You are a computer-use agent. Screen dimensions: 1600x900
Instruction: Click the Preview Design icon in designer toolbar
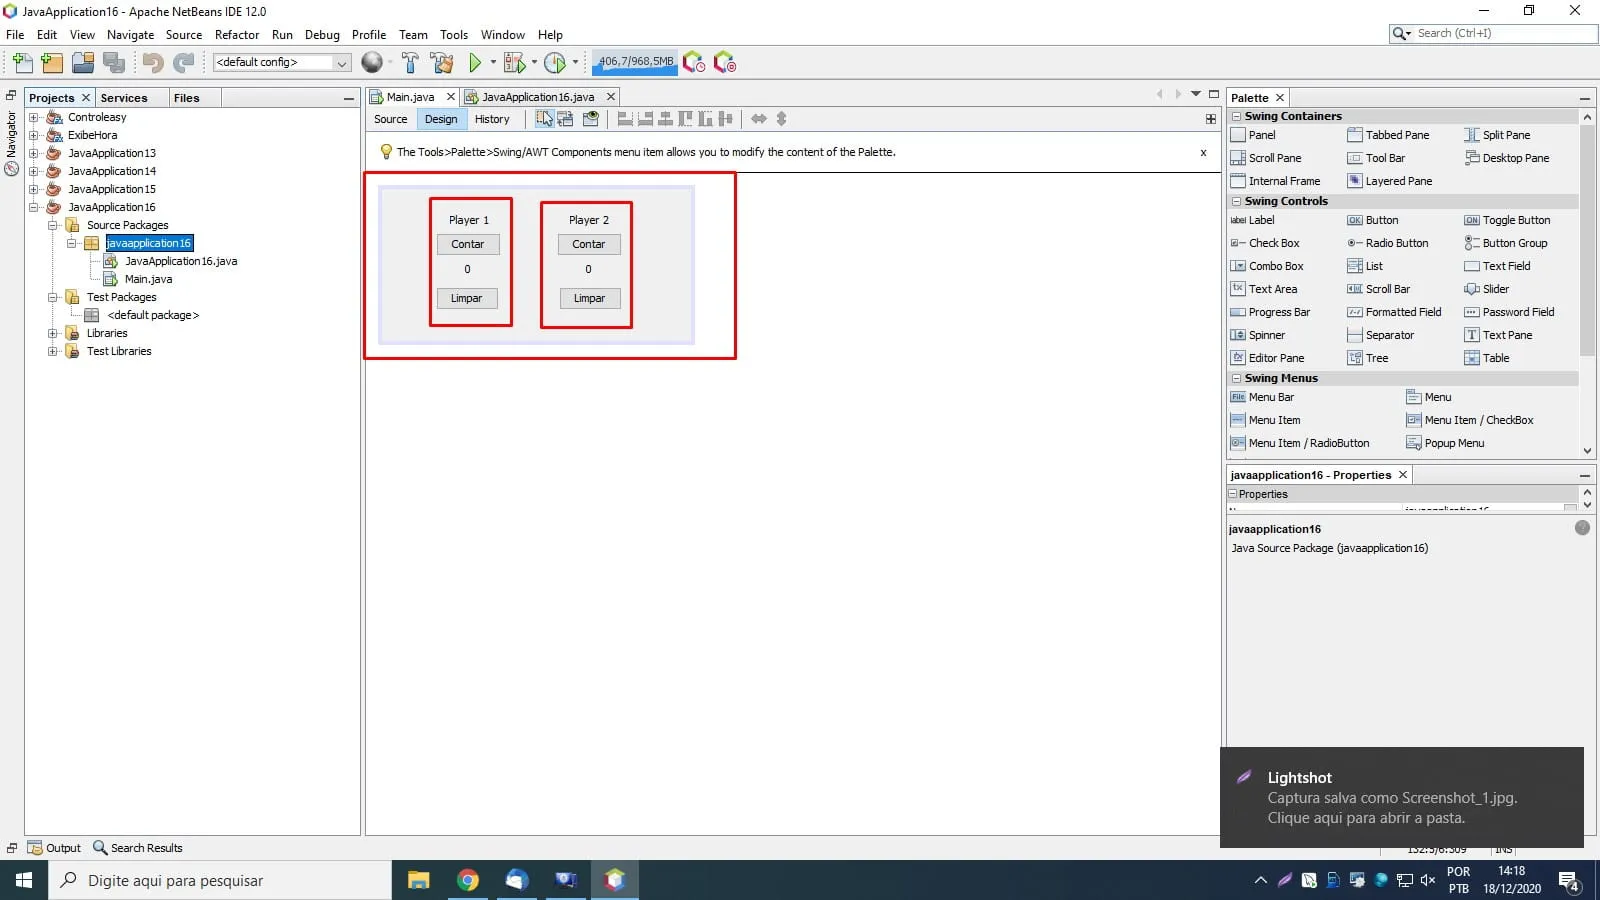click(591, 119)
